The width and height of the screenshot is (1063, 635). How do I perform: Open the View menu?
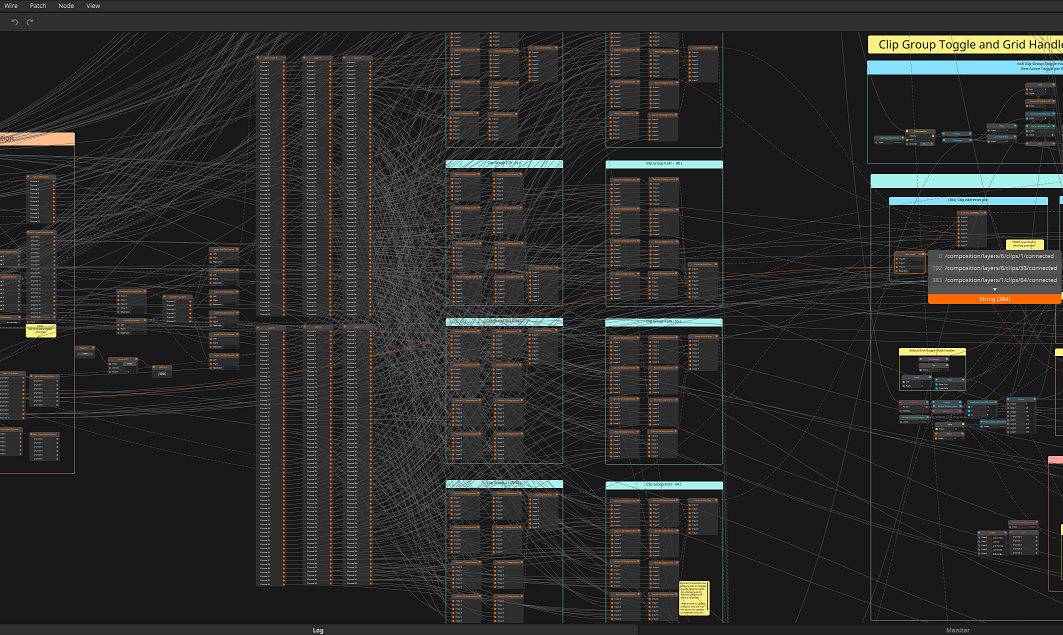(93, 6)
